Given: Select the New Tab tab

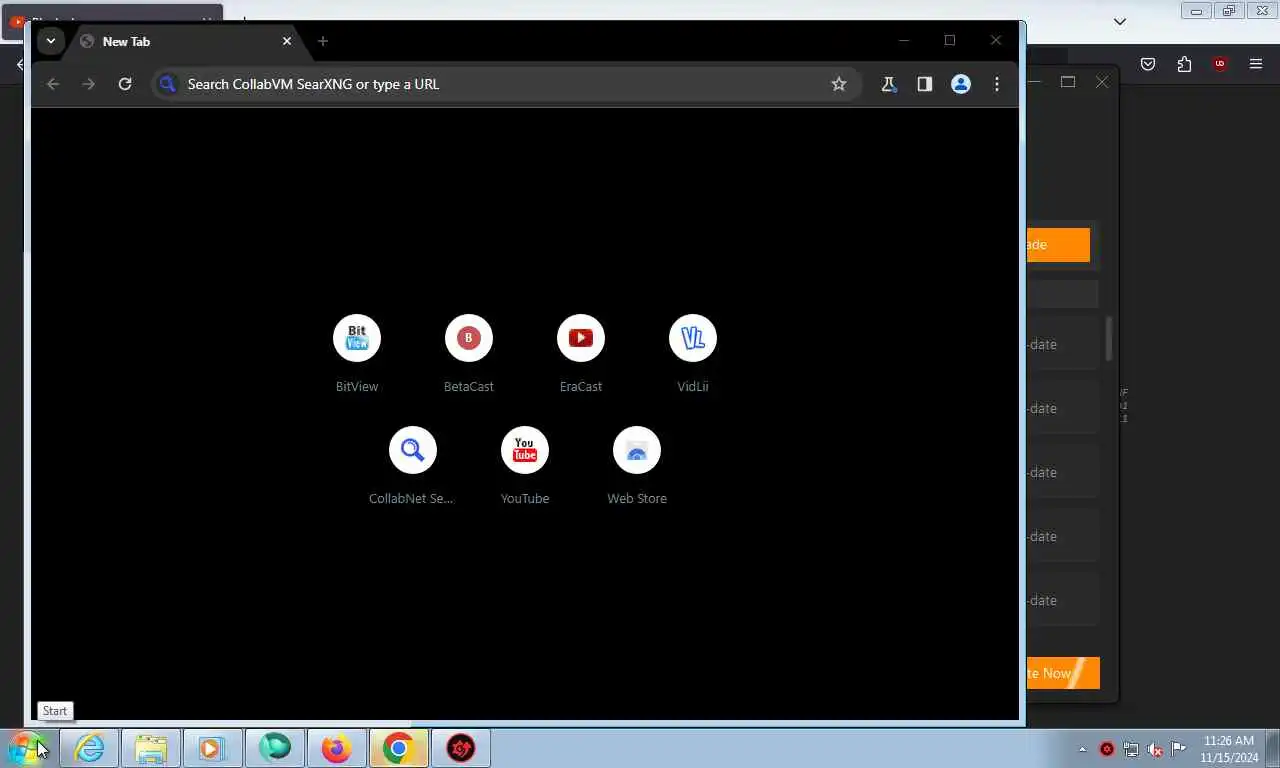Looking at the screenshot, I should coord(185,41).
